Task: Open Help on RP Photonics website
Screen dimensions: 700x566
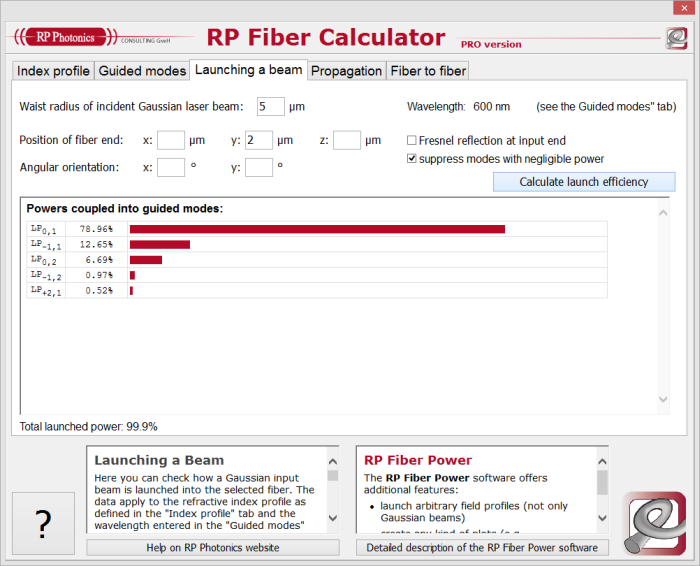Action: tap(212, 547)
